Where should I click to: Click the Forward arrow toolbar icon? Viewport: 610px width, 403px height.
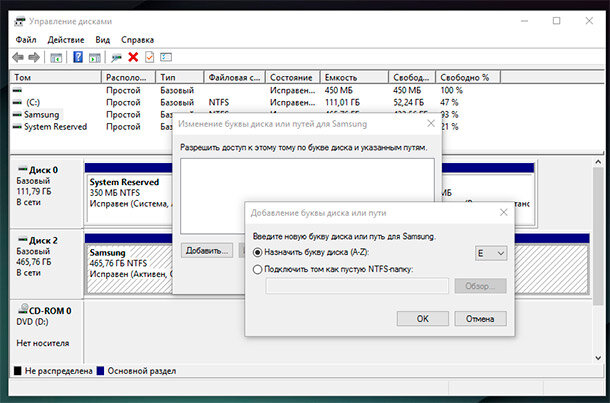pyautogui.click(x=34, y=58)
